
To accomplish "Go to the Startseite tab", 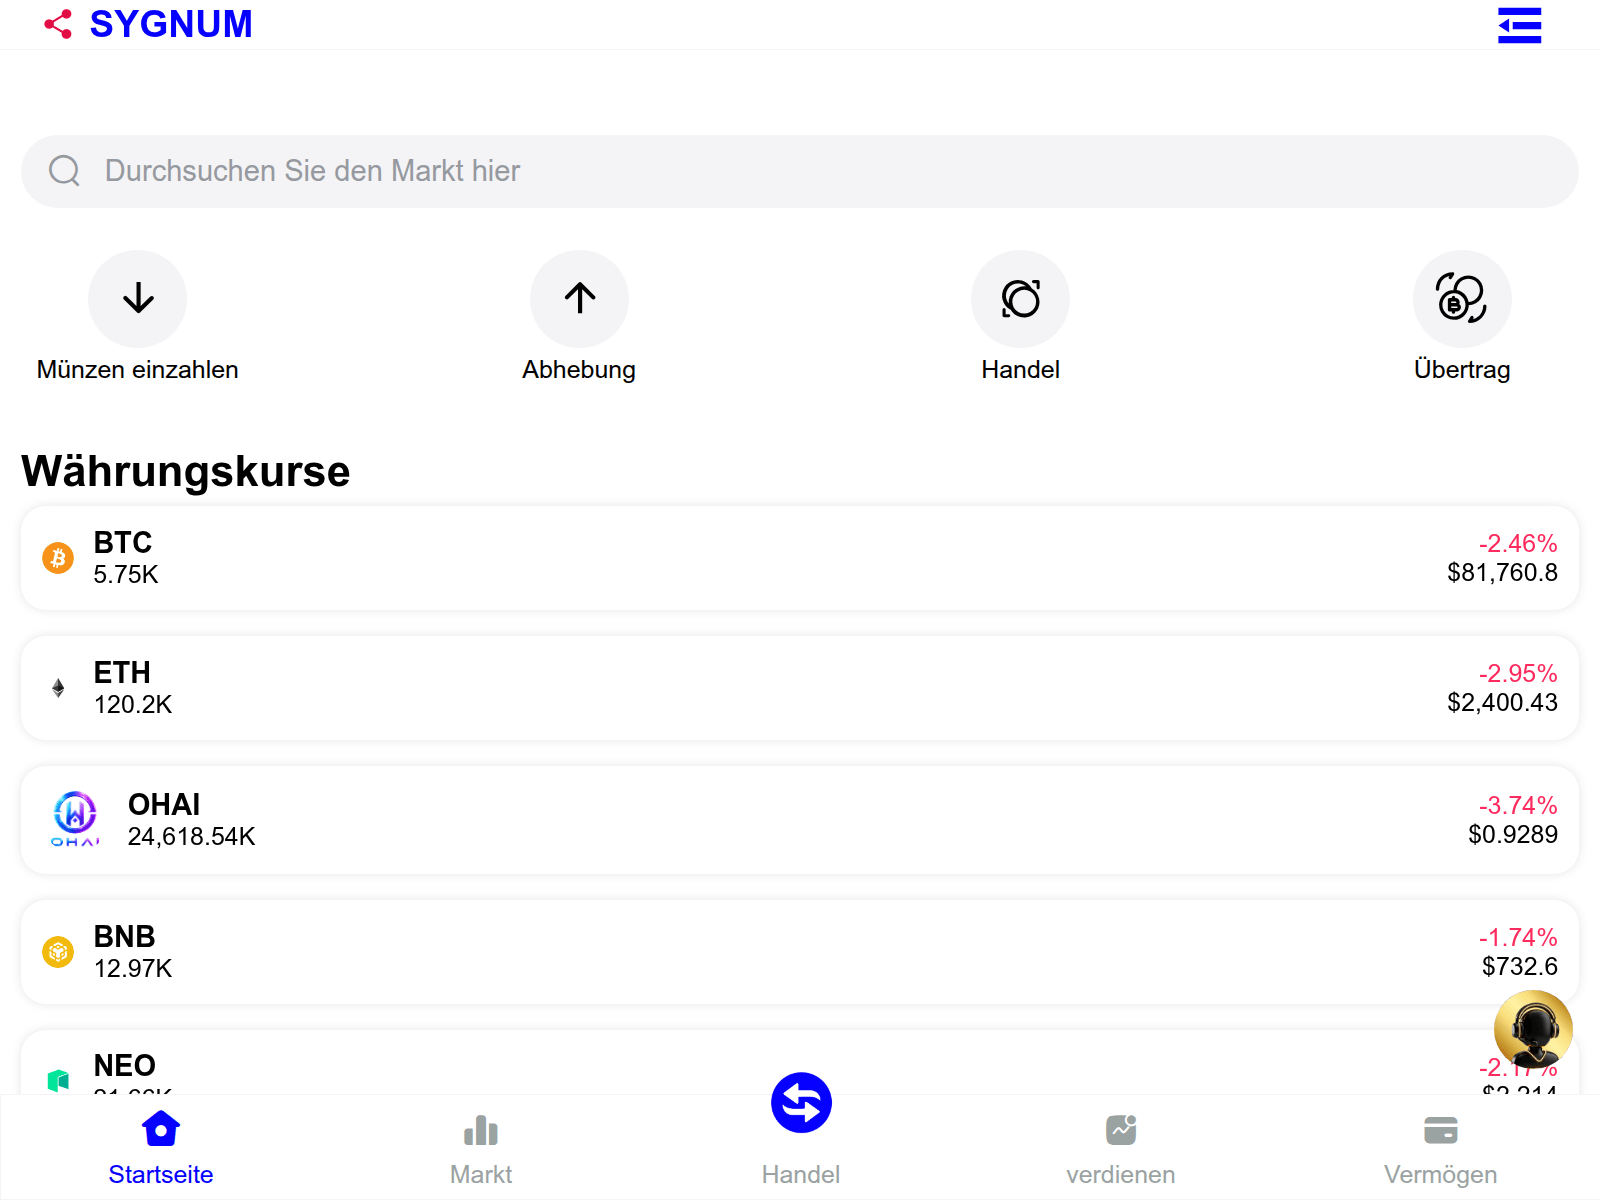I will [161, 1148].
